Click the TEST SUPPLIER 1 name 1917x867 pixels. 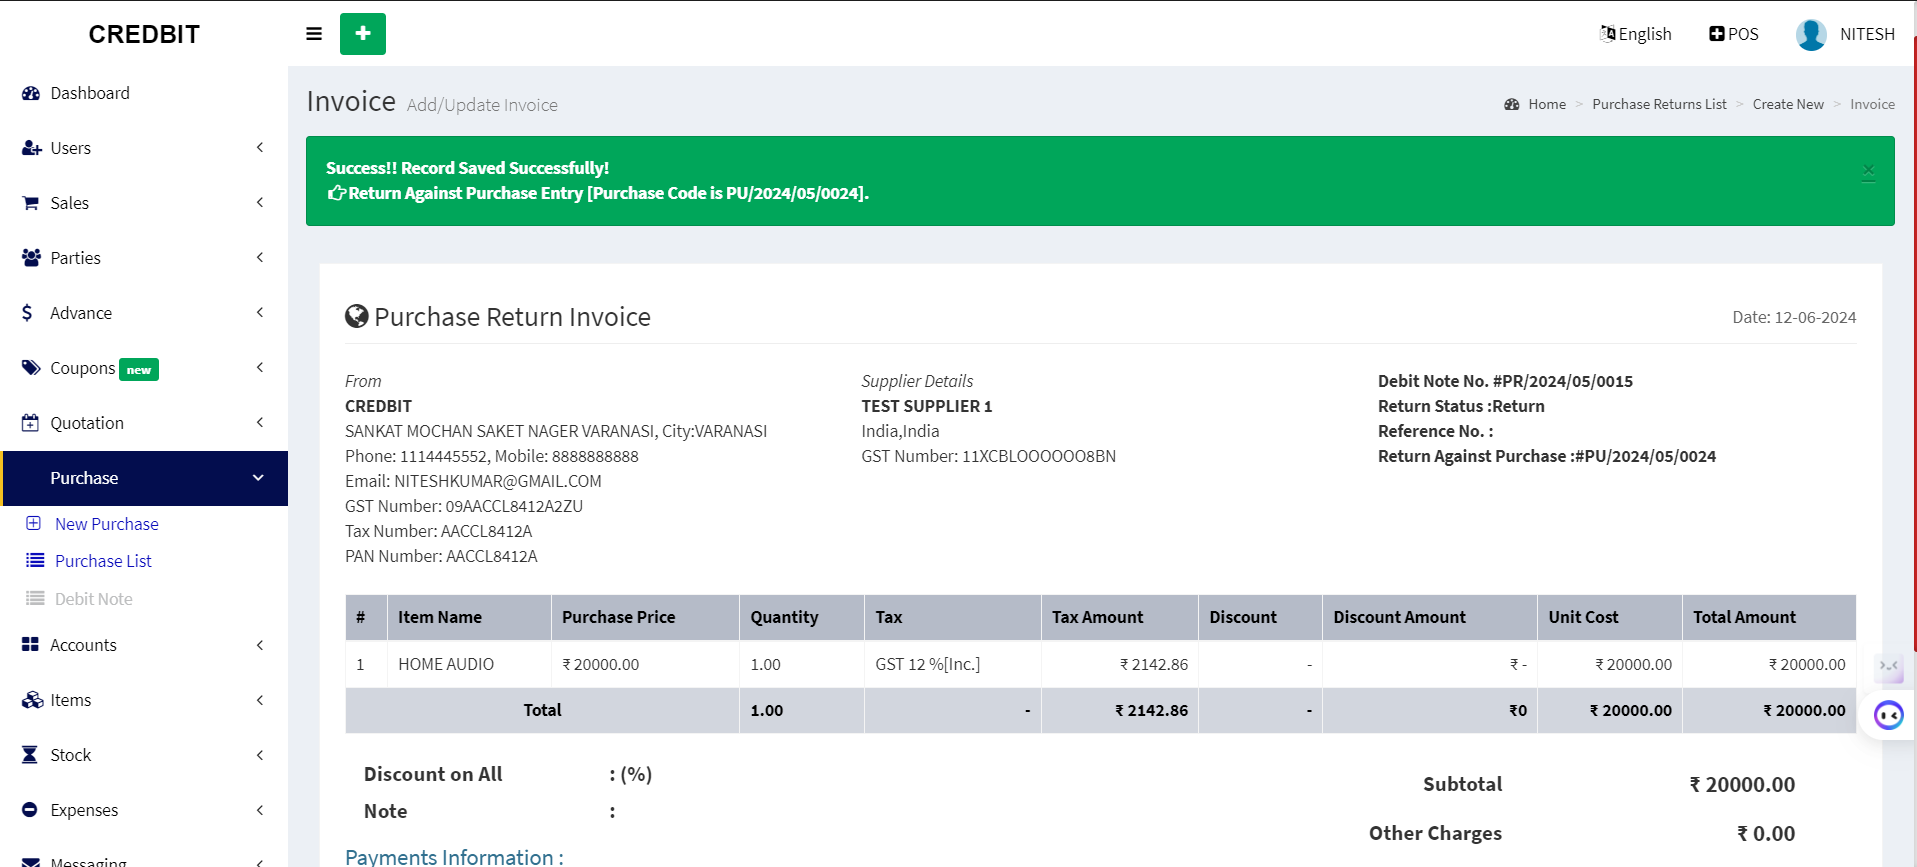click(926, 406)
